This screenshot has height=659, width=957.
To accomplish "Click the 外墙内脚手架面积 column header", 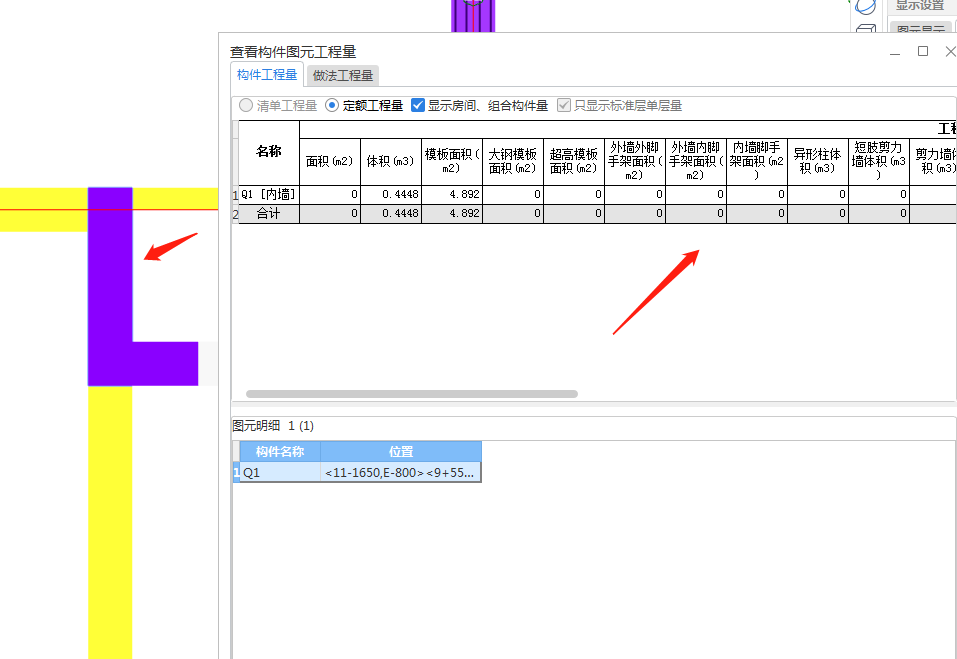I will coord(696,162).
